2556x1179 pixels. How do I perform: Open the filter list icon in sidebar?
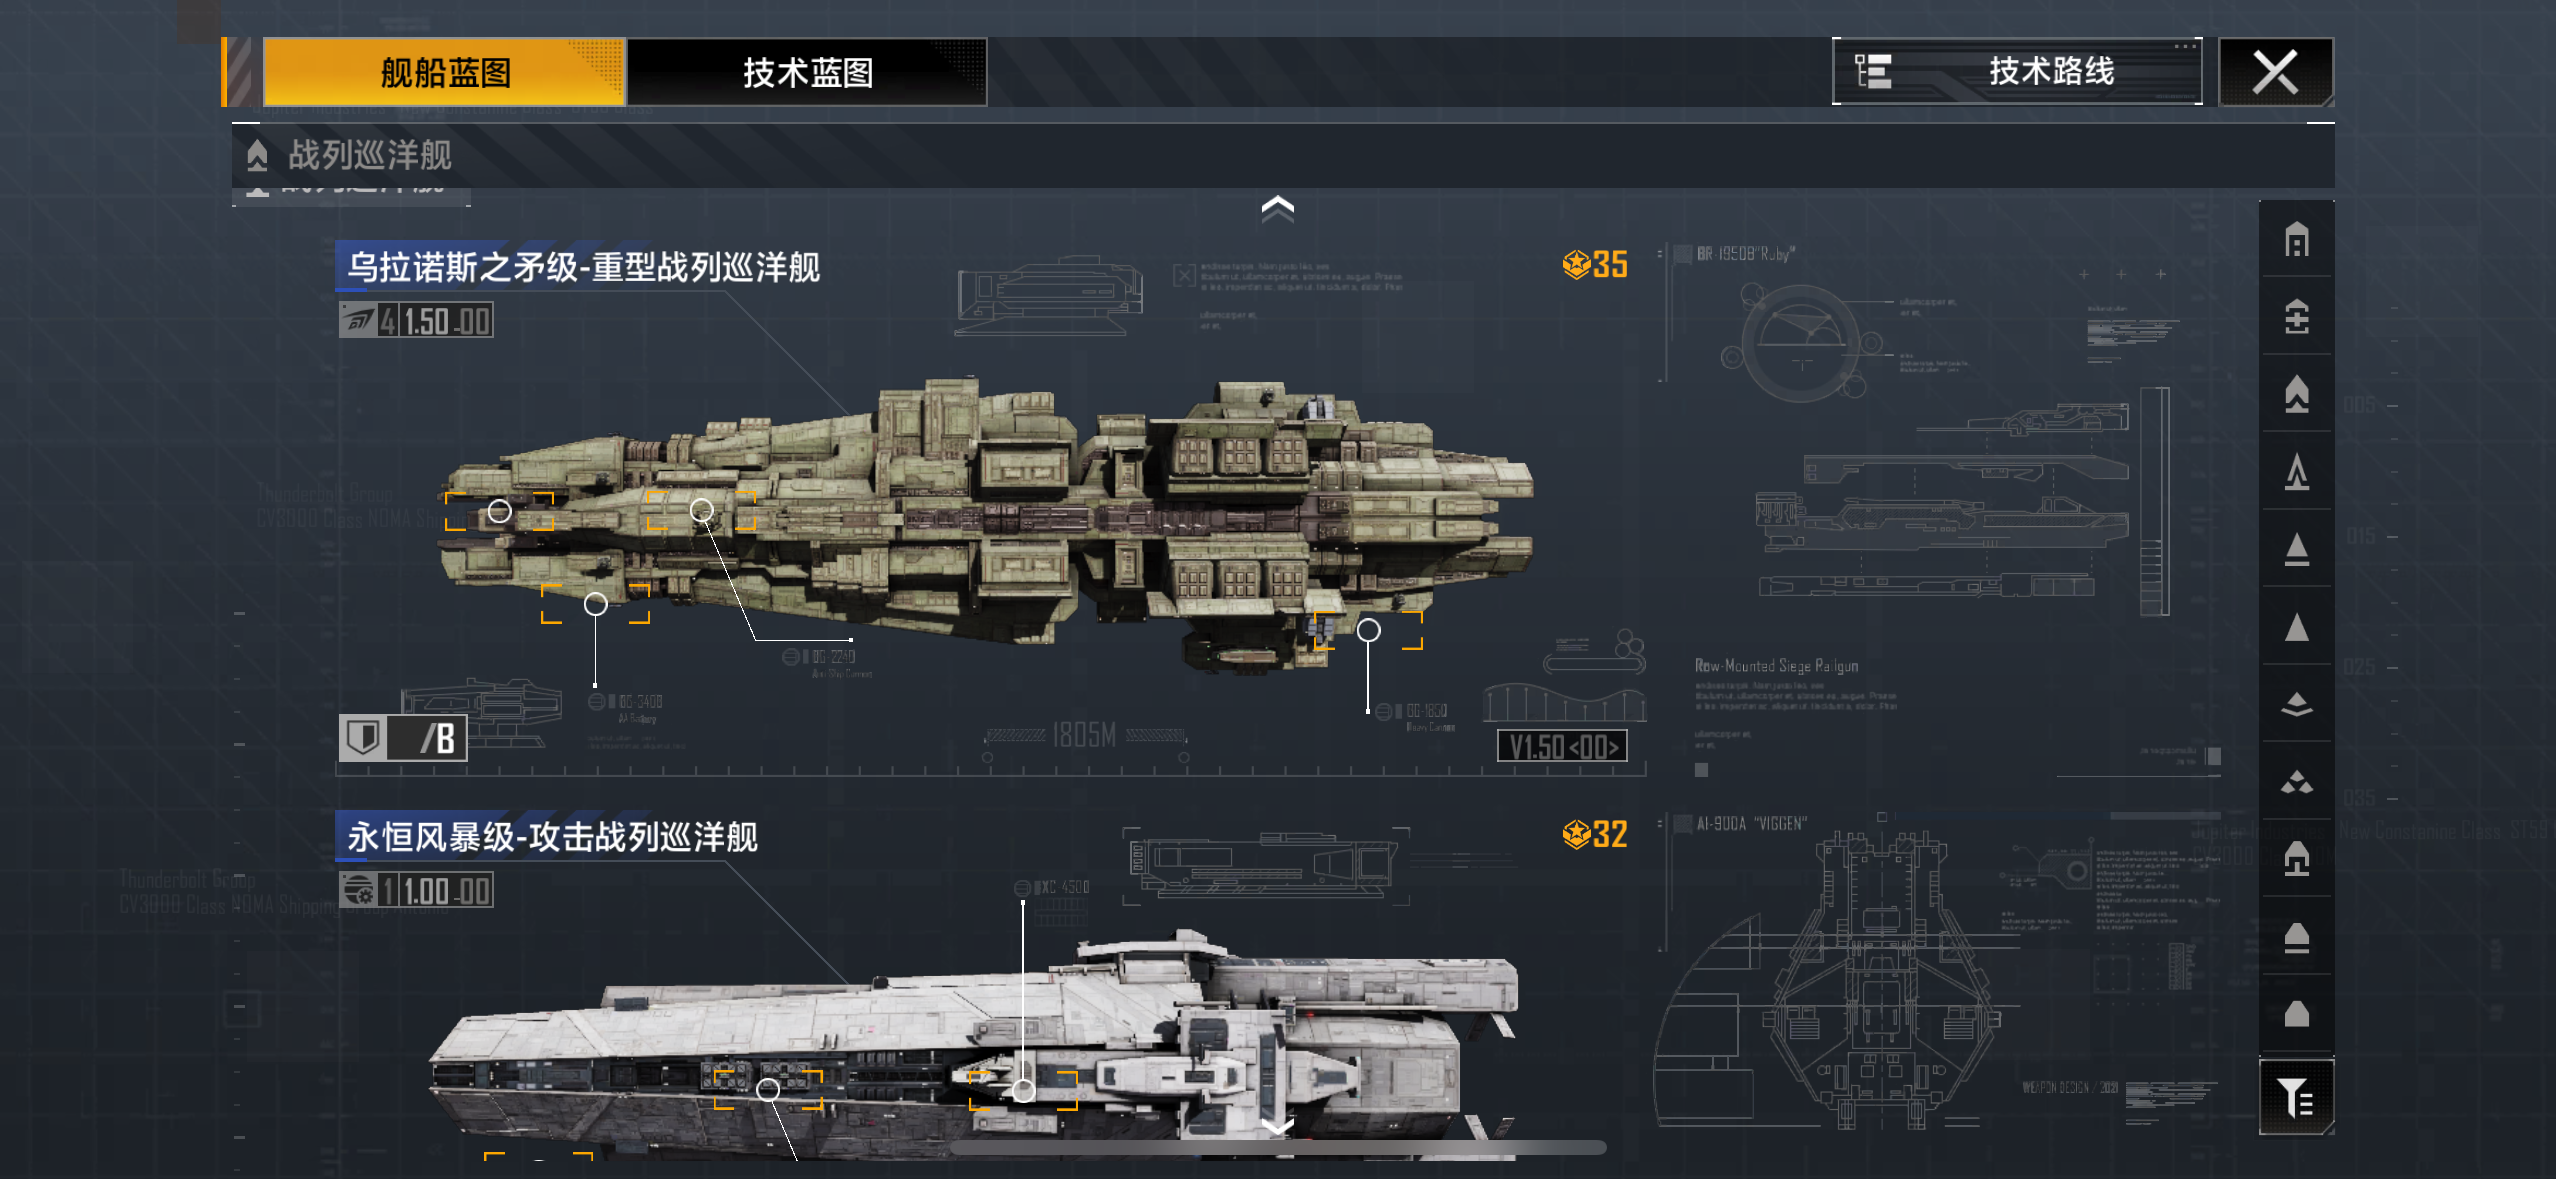(2297, 1097)
